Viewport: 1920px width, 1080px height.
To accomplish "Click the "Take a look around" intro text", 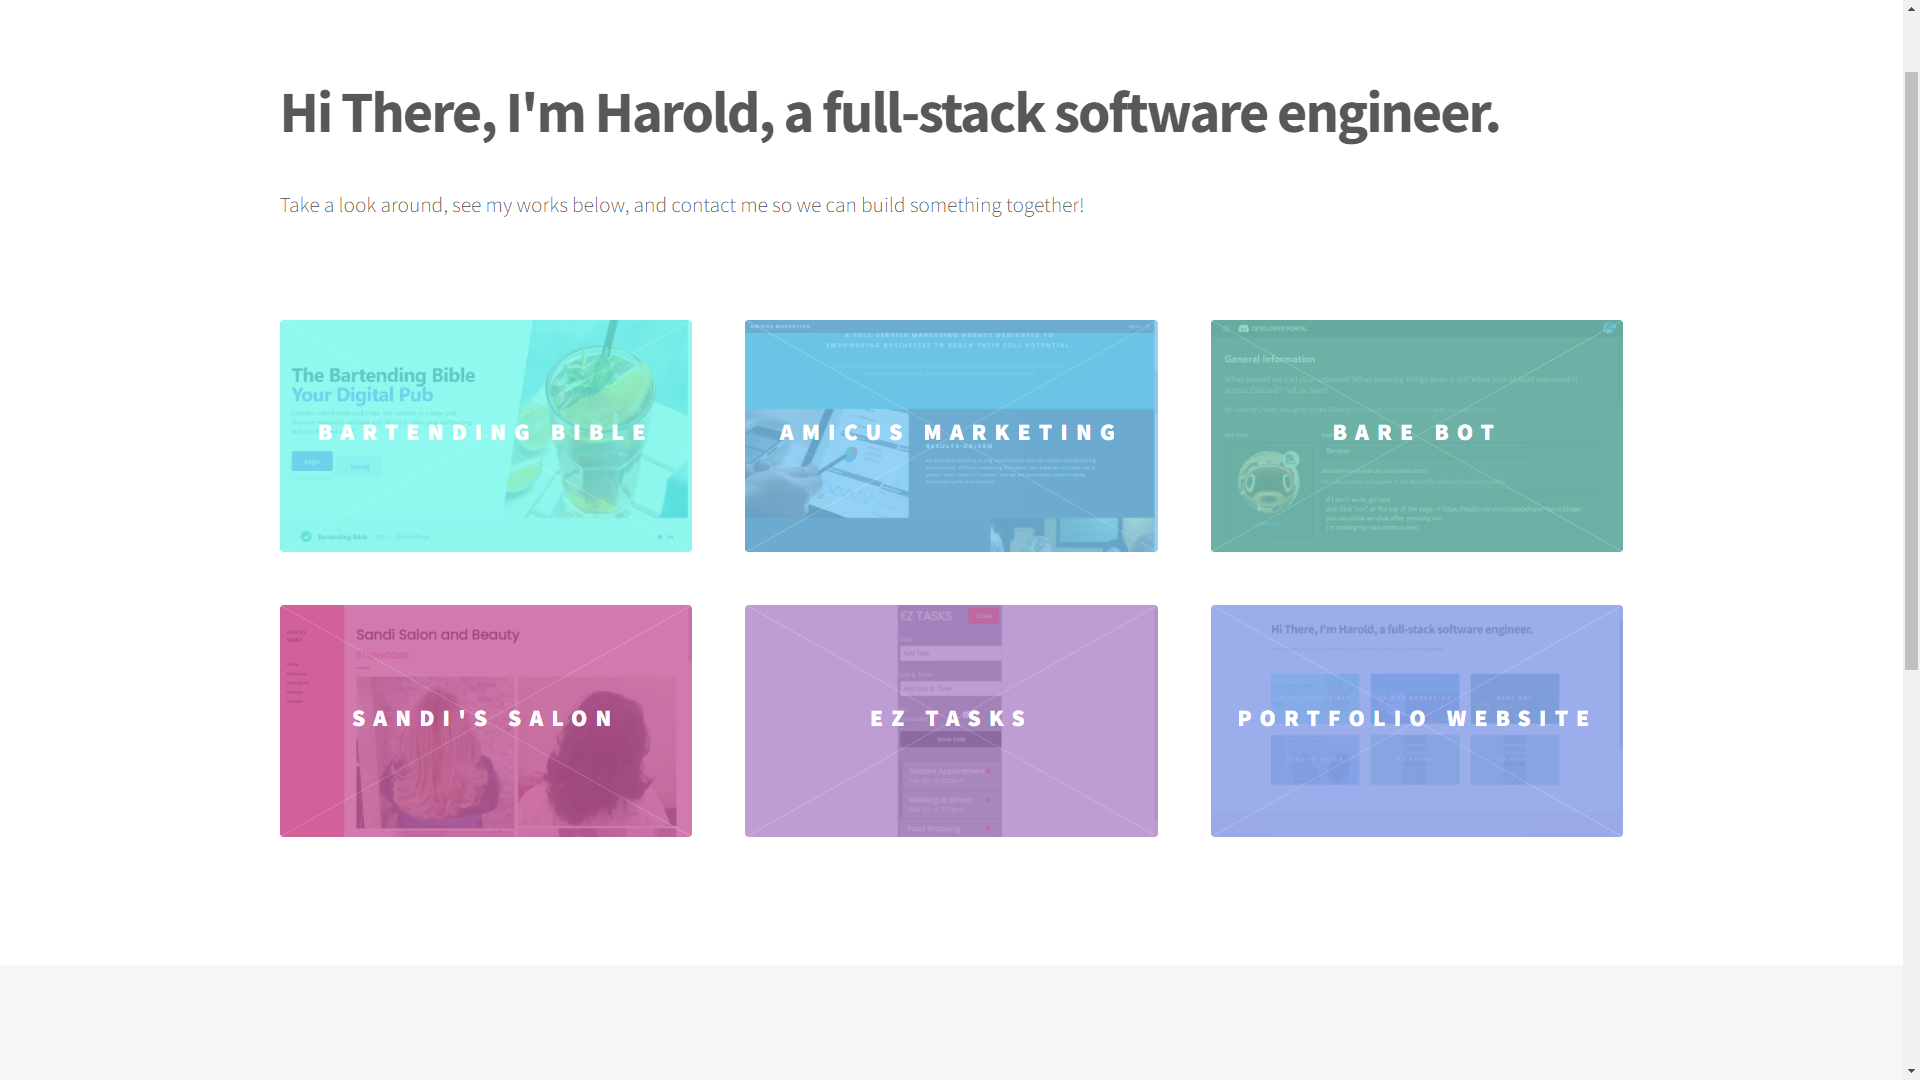I will point(682,205).
